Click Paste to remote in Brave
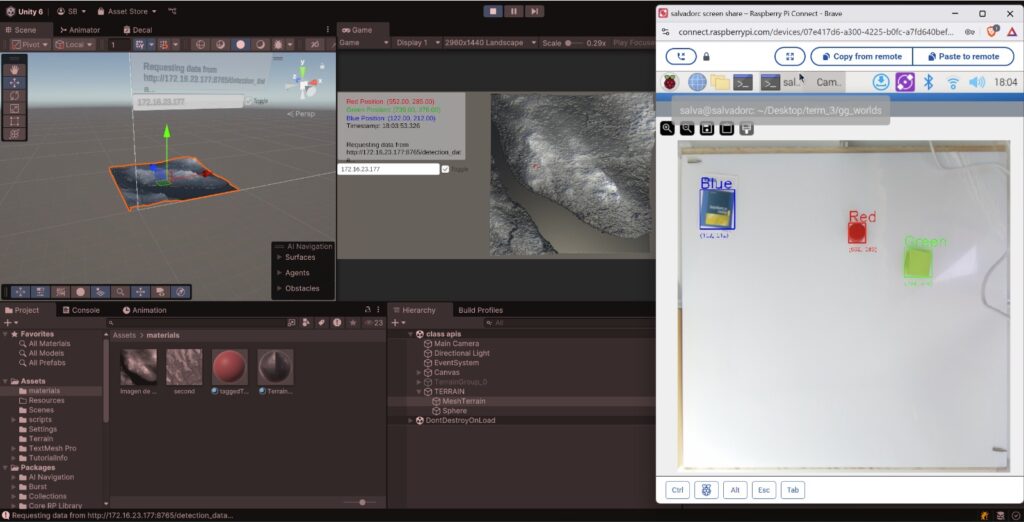The height and width of the screenshot is (522, 1024). click(x=963, y=57)
